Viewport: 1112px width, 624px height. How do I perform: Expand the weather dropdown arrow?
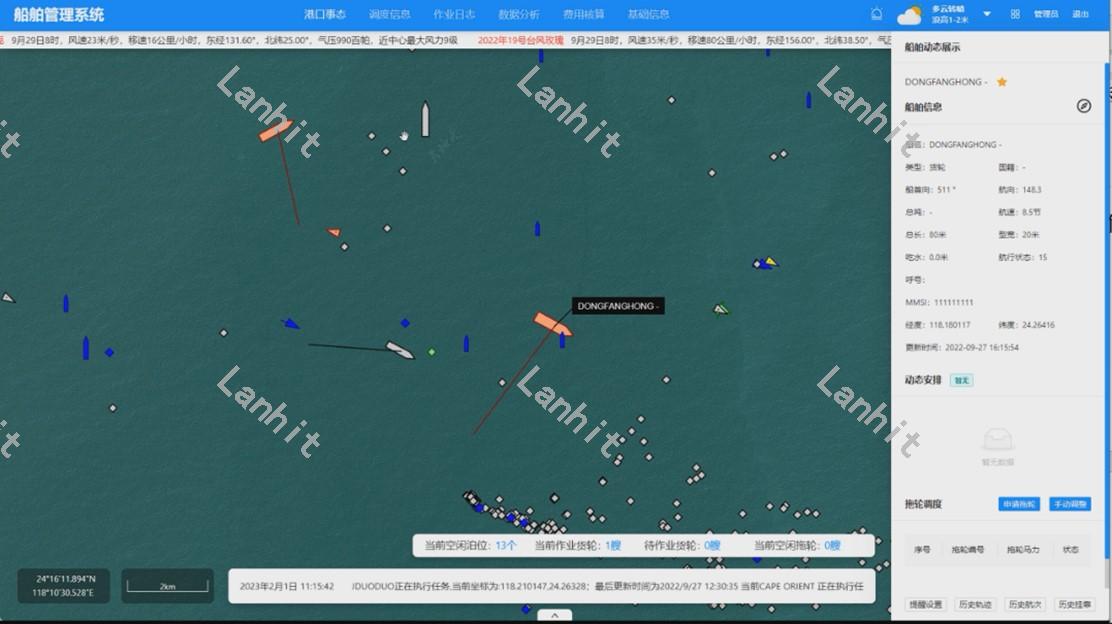(987, 14)
